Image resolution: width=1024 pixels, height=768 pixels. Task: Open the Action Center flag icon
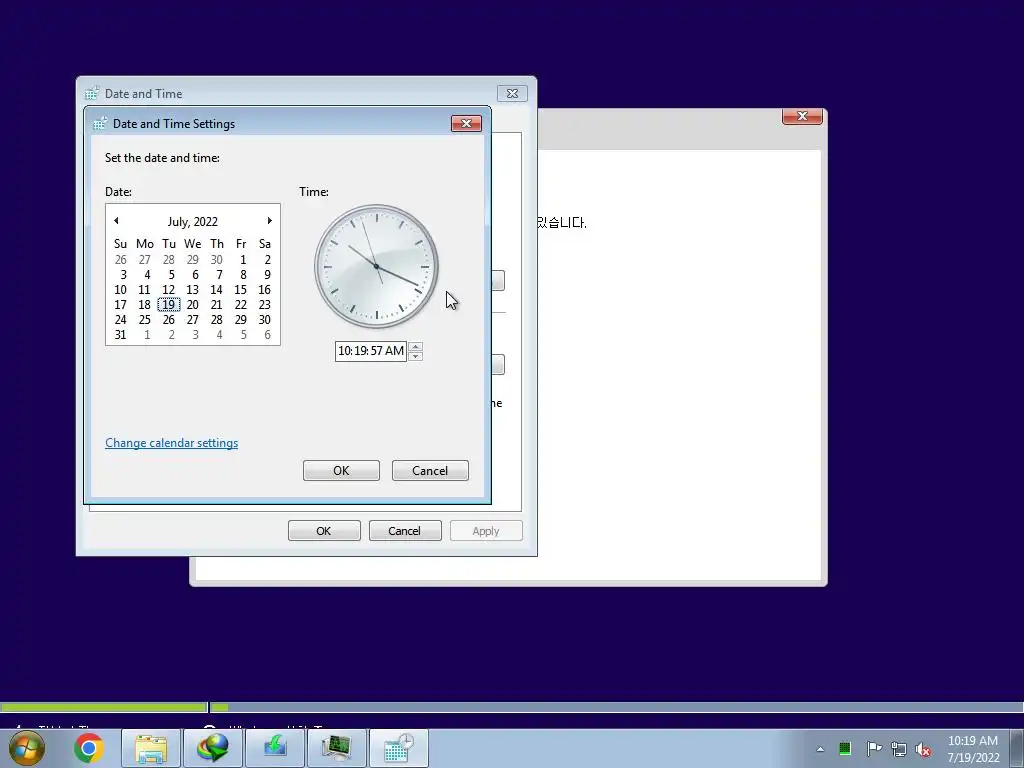pos(874,748)
